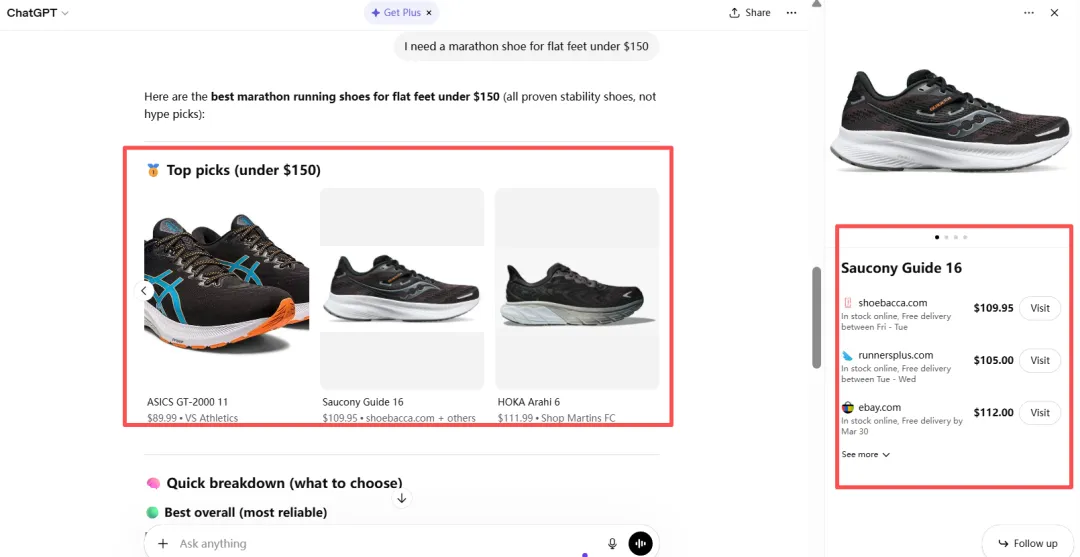Open the ChatGPT model selector dropdown
The width and height of the screenshot is (1080, 557).
[x=38, y=13]
